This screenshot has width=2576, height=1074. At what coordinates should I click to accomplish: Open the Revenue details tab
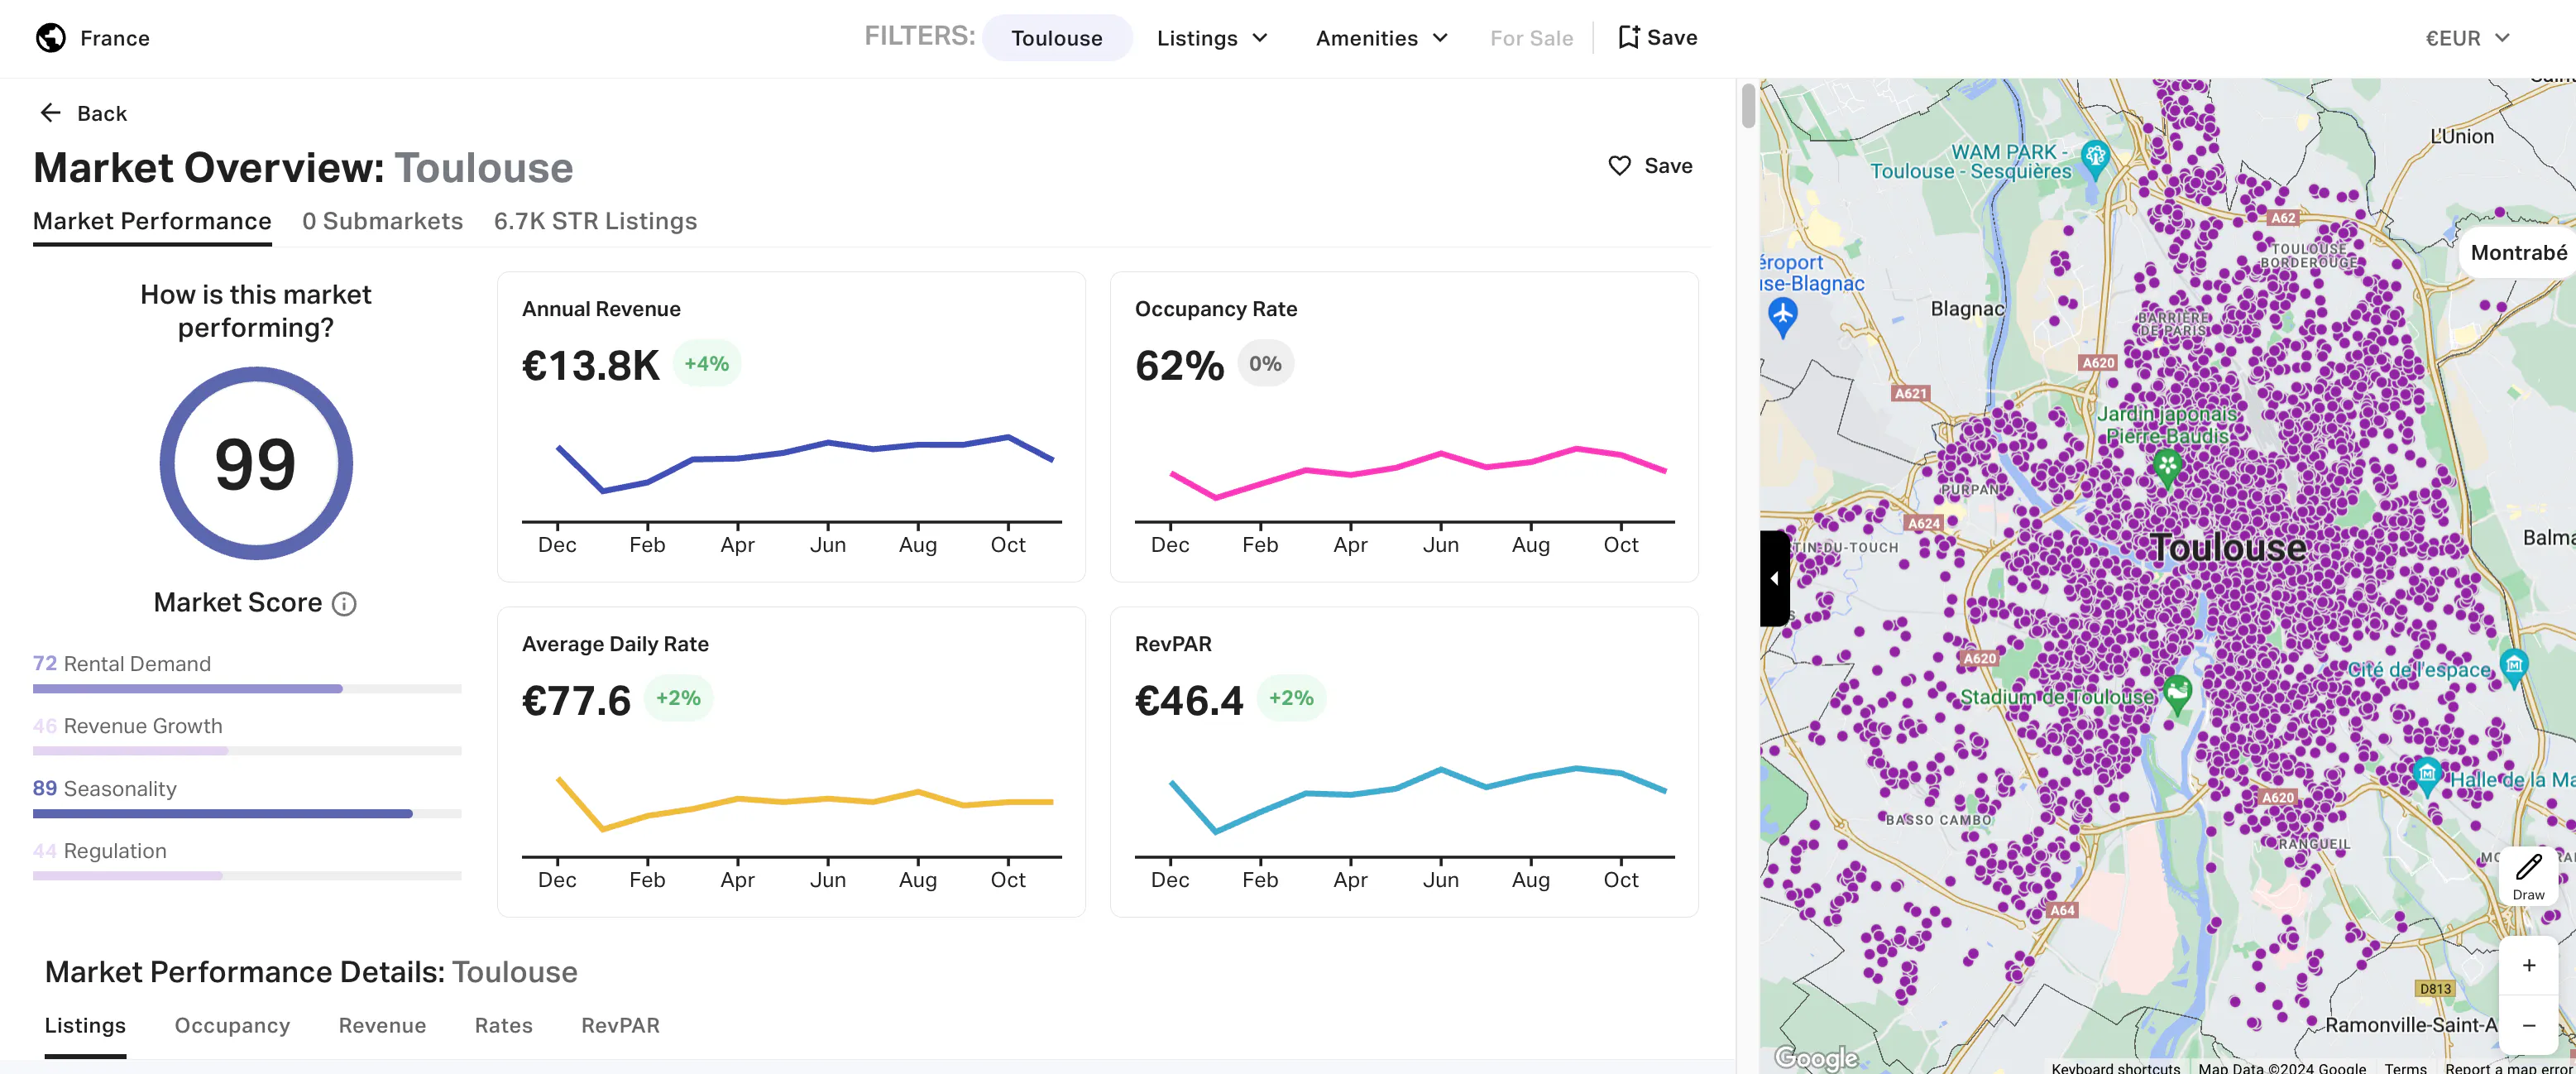[382, 1026]
